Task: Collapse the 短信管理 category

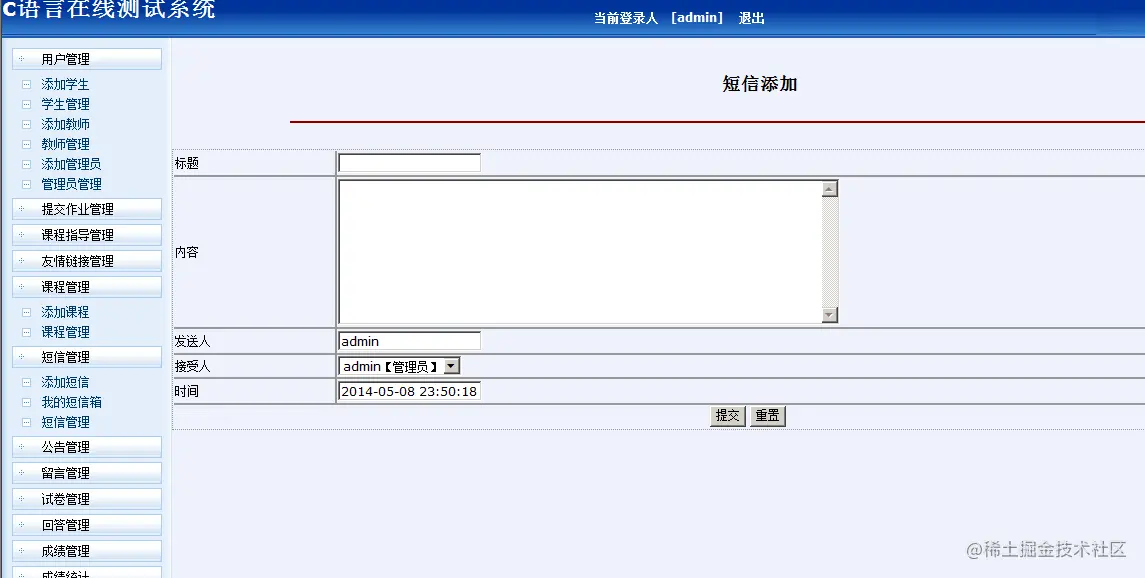Action: [20, 357]
